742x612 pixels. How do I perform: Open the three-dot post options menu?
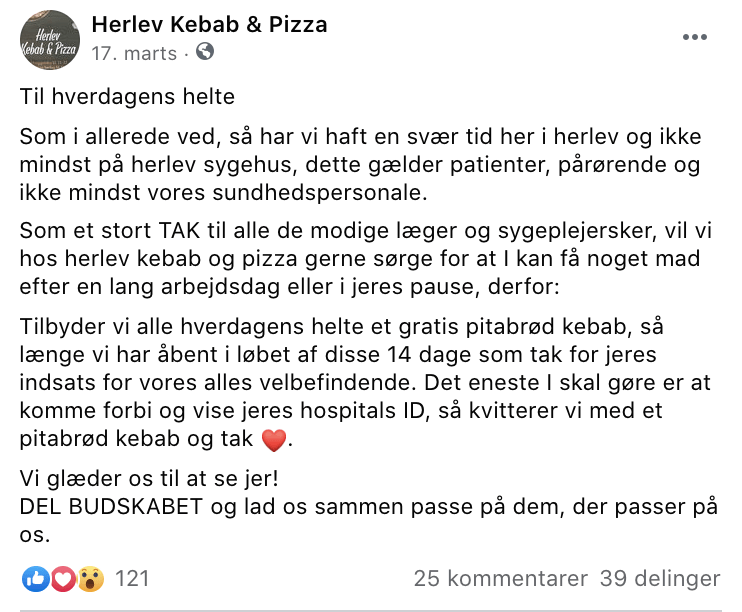tap(695, 37)
